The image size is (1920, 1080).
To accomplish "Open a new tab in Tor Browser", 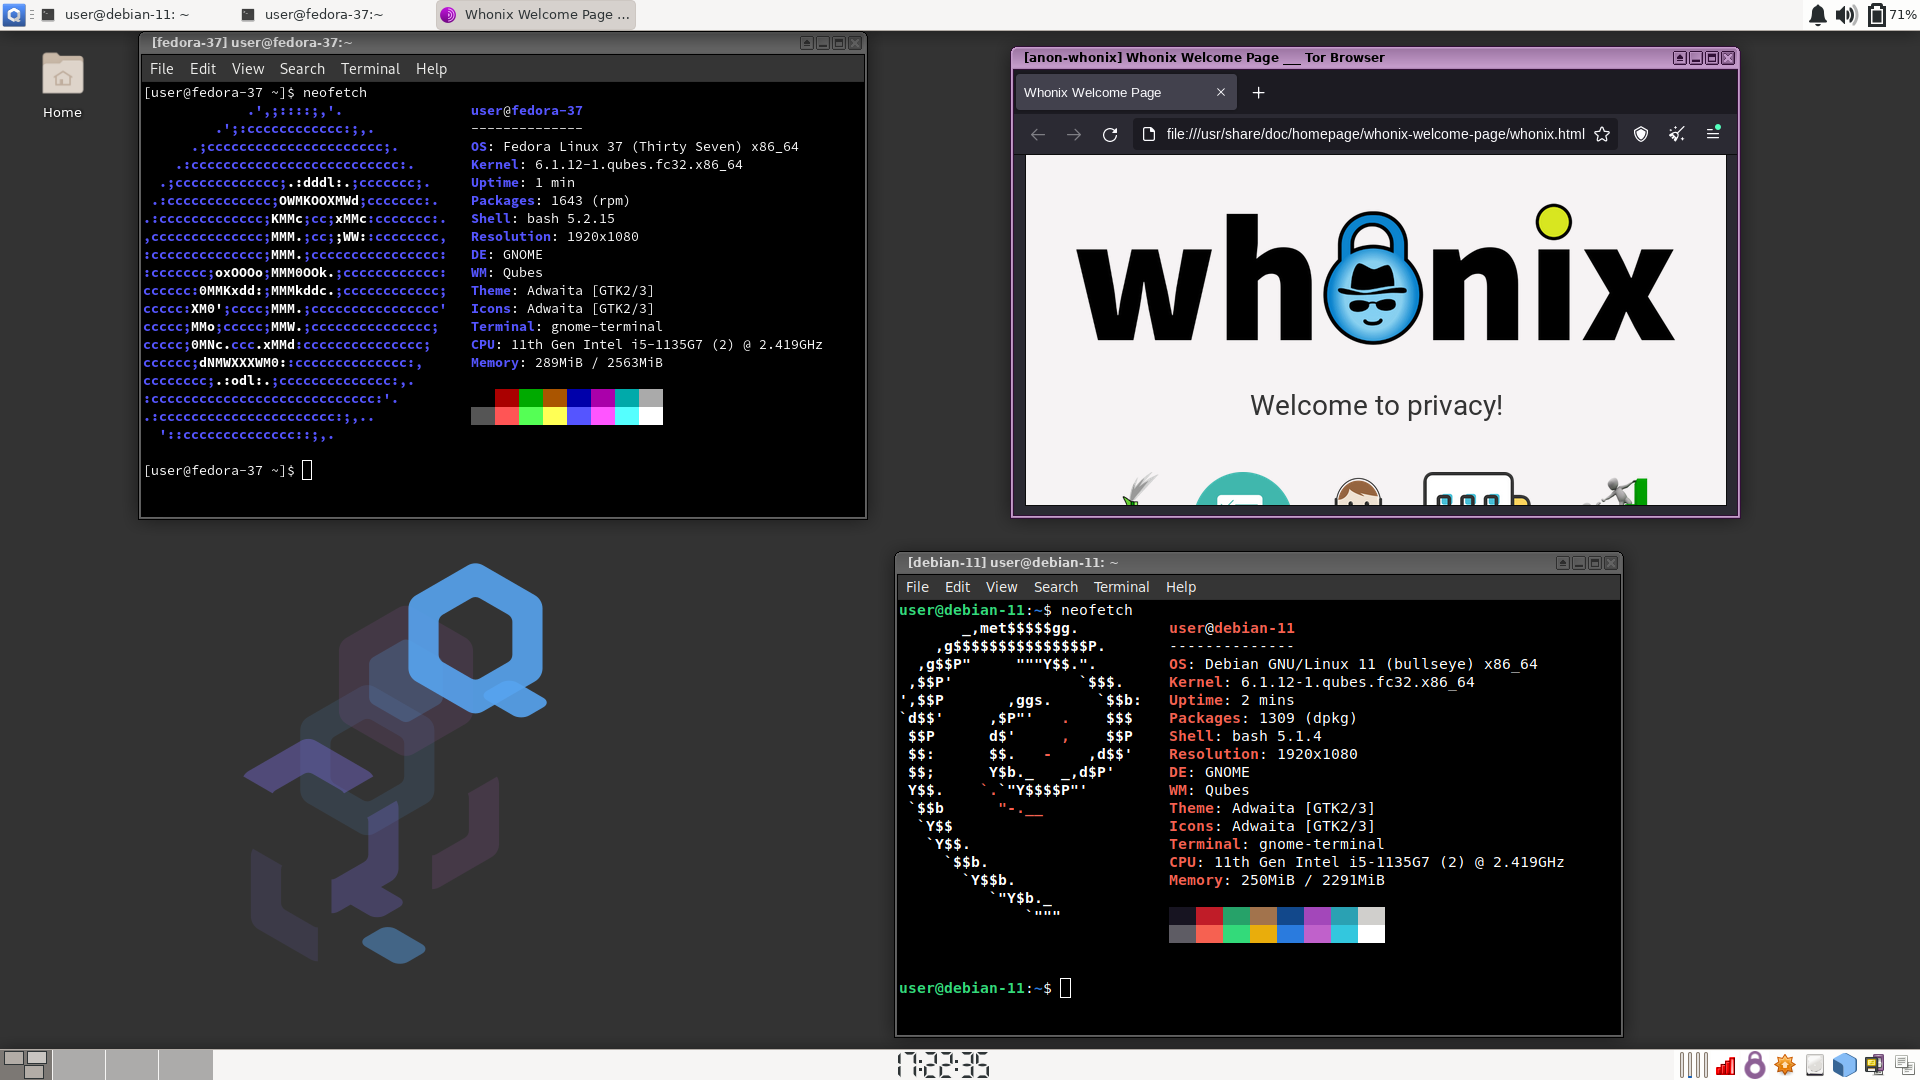I will [x=1259, y=92].
